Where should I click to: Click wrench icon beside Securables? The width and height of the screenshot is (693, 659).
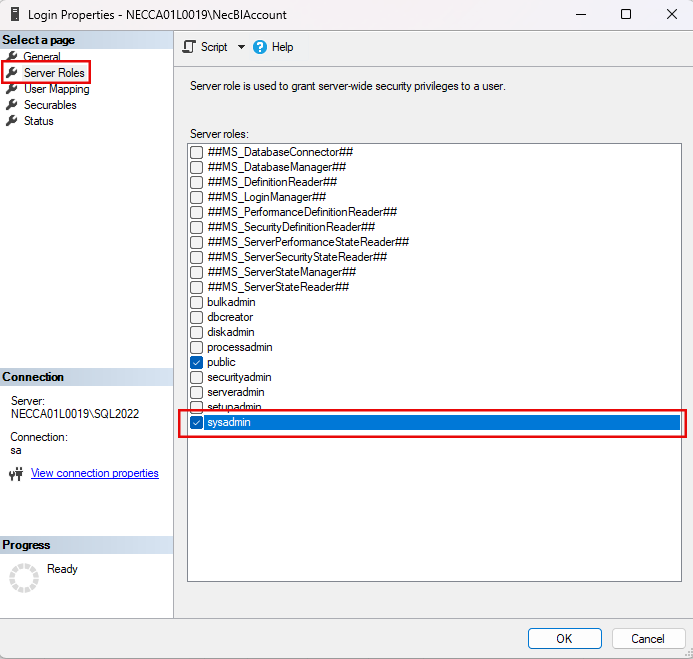(x=13, y=105)
